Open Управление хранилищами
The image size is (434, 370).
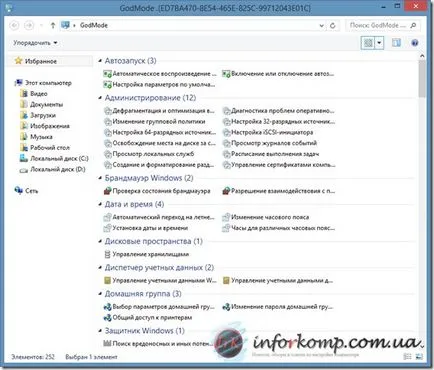[147, 254]
